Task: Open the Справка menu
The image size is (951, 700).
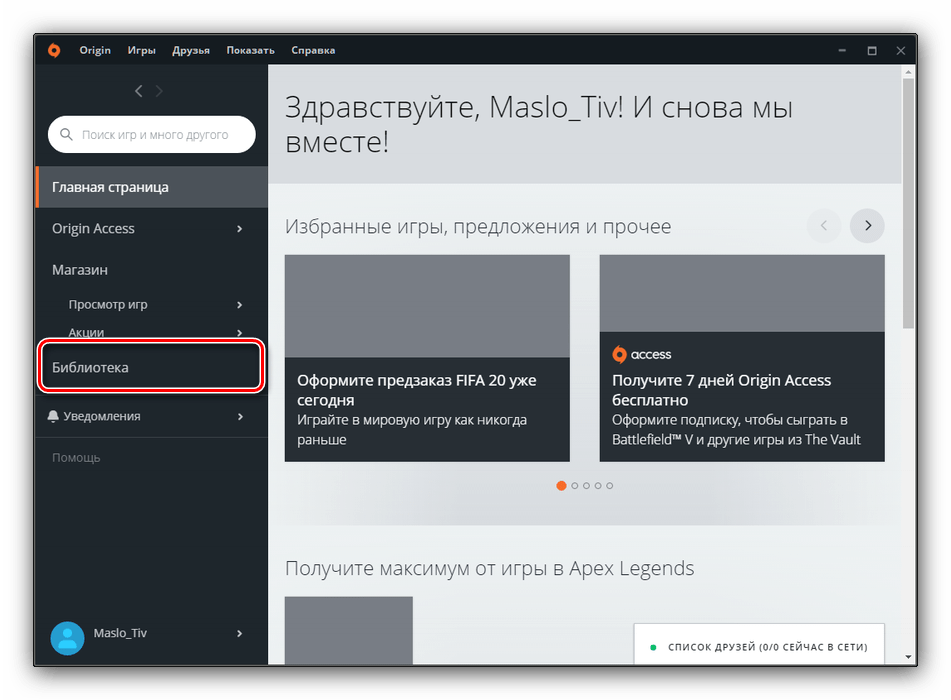Action: coord(313,50)
